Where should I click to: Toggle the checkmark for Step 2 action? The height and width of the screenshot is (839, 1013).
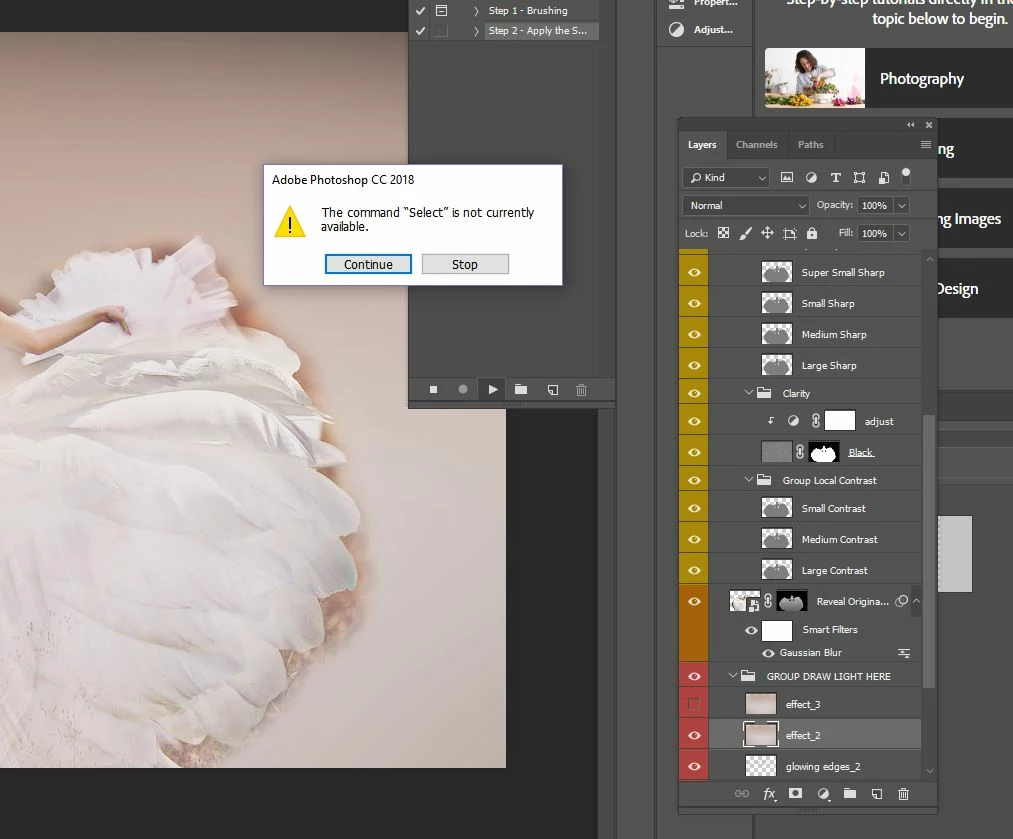click(x=421, y=31)
